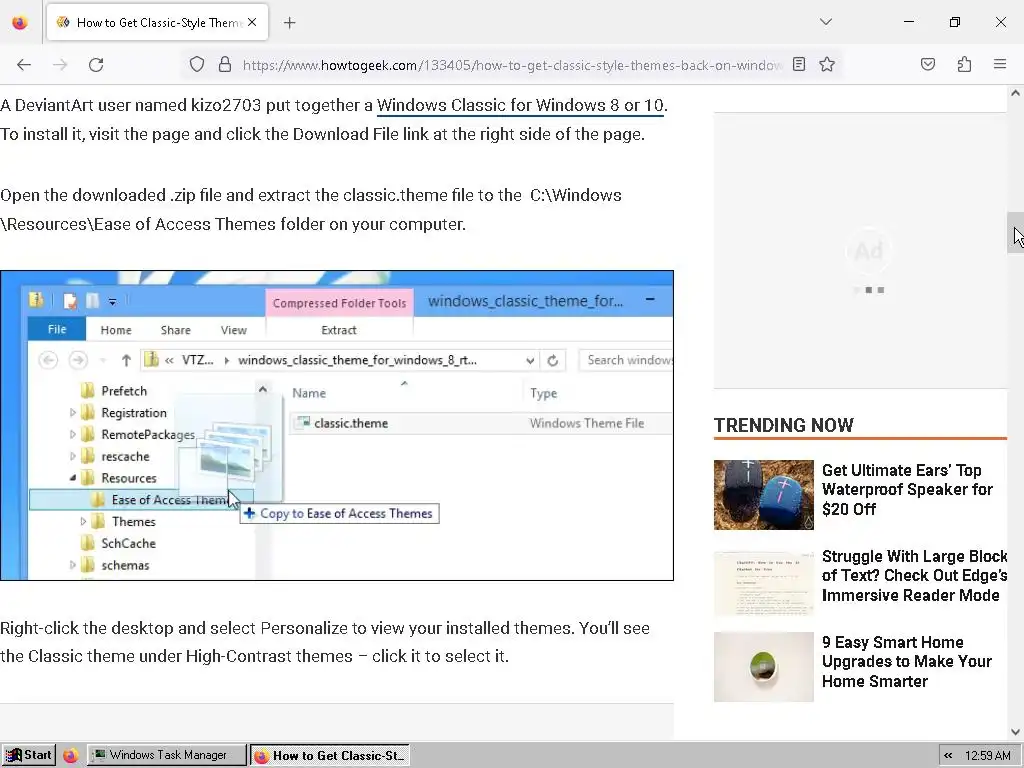Open 9 Easy Smart Home Upgrades article

pos(906,662)
